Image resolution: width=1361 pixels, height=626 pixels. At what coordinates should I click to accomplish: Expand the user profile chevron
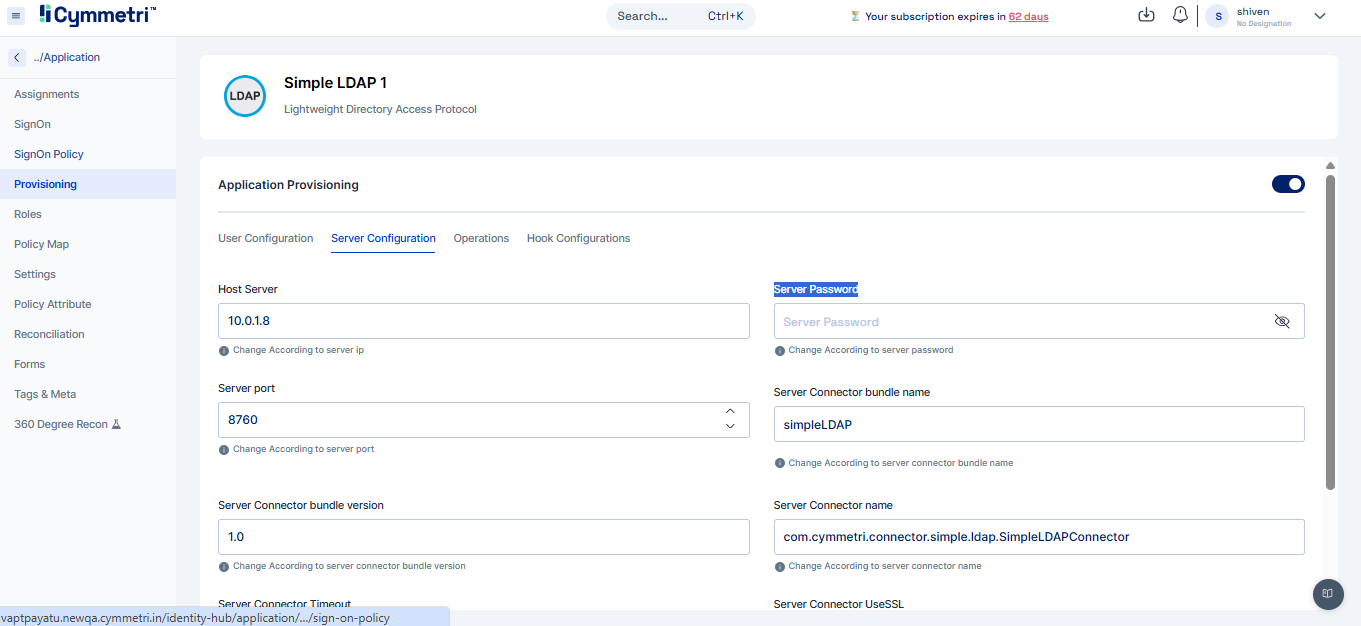[1319, 16]
